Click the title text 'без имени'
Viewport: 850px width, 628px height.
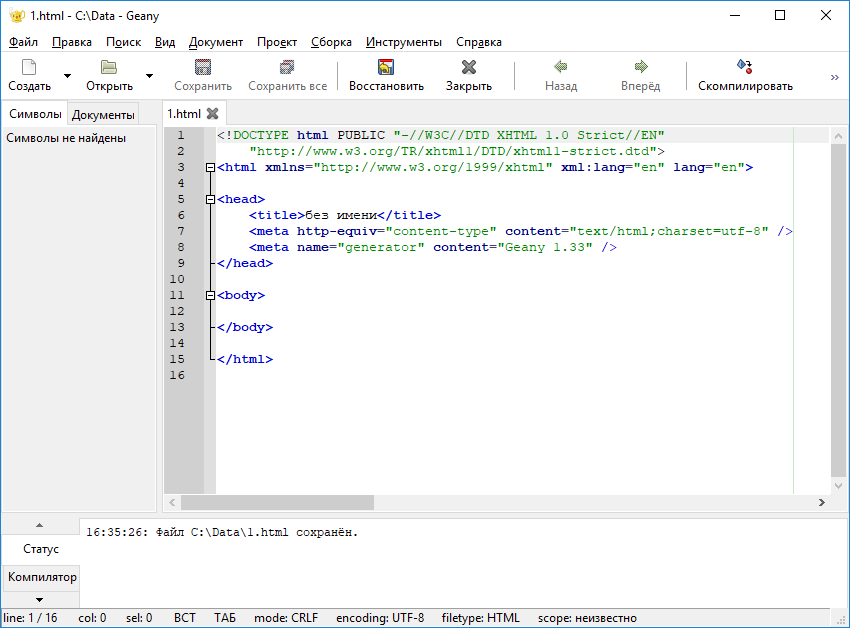tap(341, 215)
